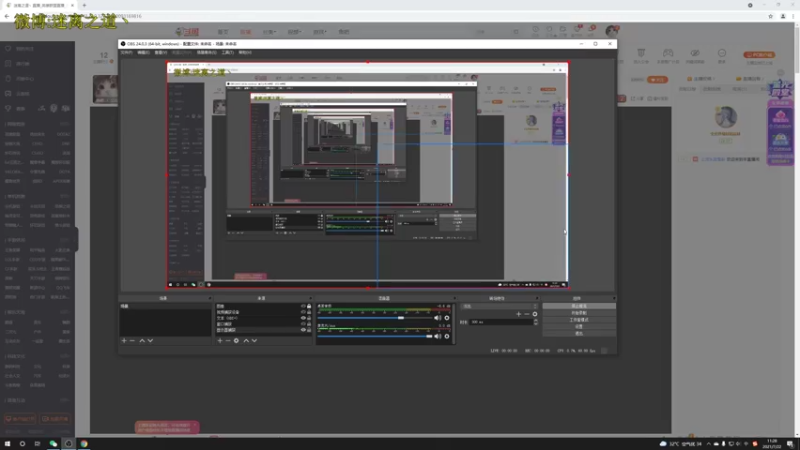
Task: Open new browser tab with plus
Action: coord(84,5)
